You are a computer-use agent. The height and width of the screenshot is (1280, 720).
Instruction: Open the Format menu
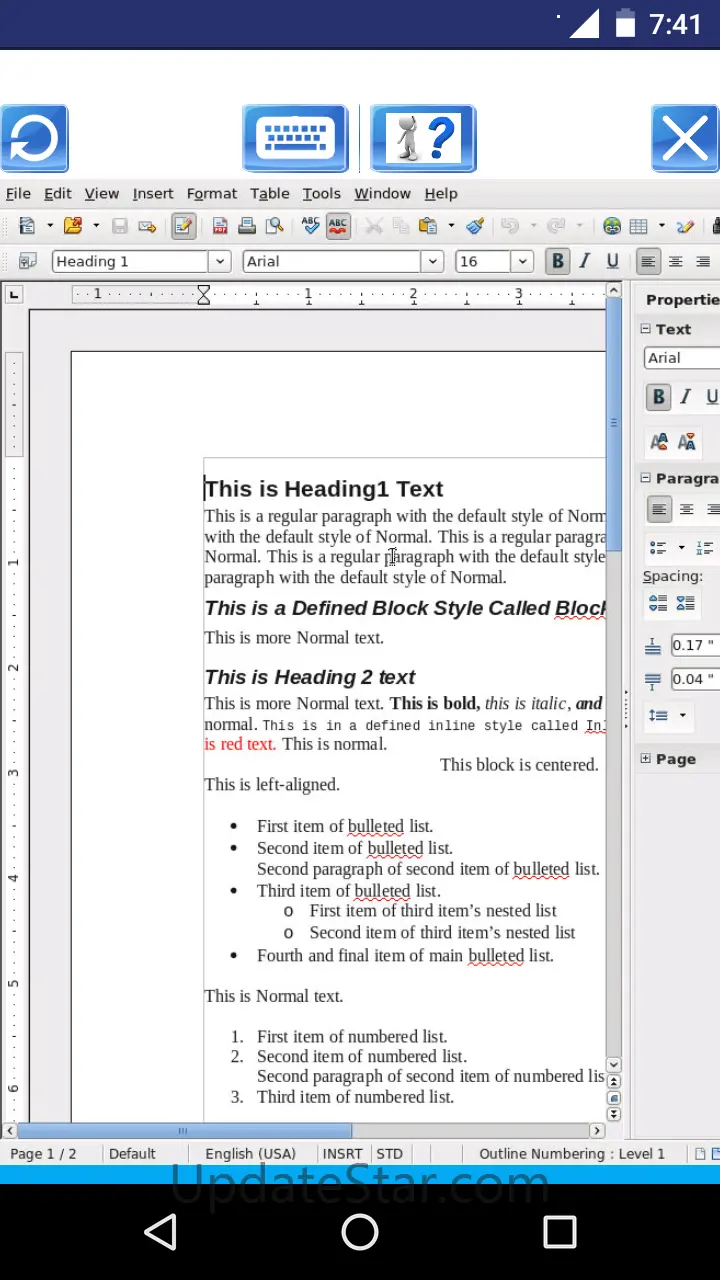[x=212, y=194]
